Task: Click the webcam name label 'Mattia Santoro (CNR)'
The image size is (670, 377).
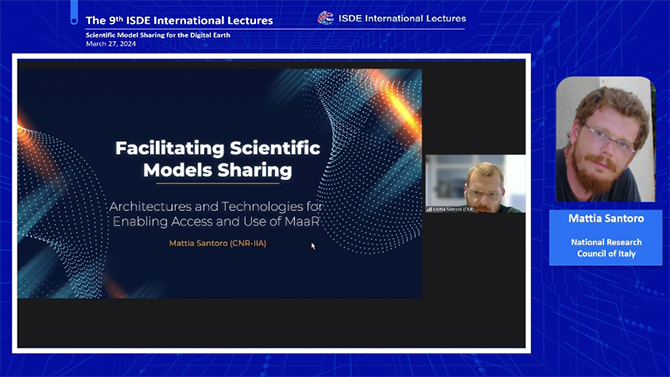Action: coord(453,209)
